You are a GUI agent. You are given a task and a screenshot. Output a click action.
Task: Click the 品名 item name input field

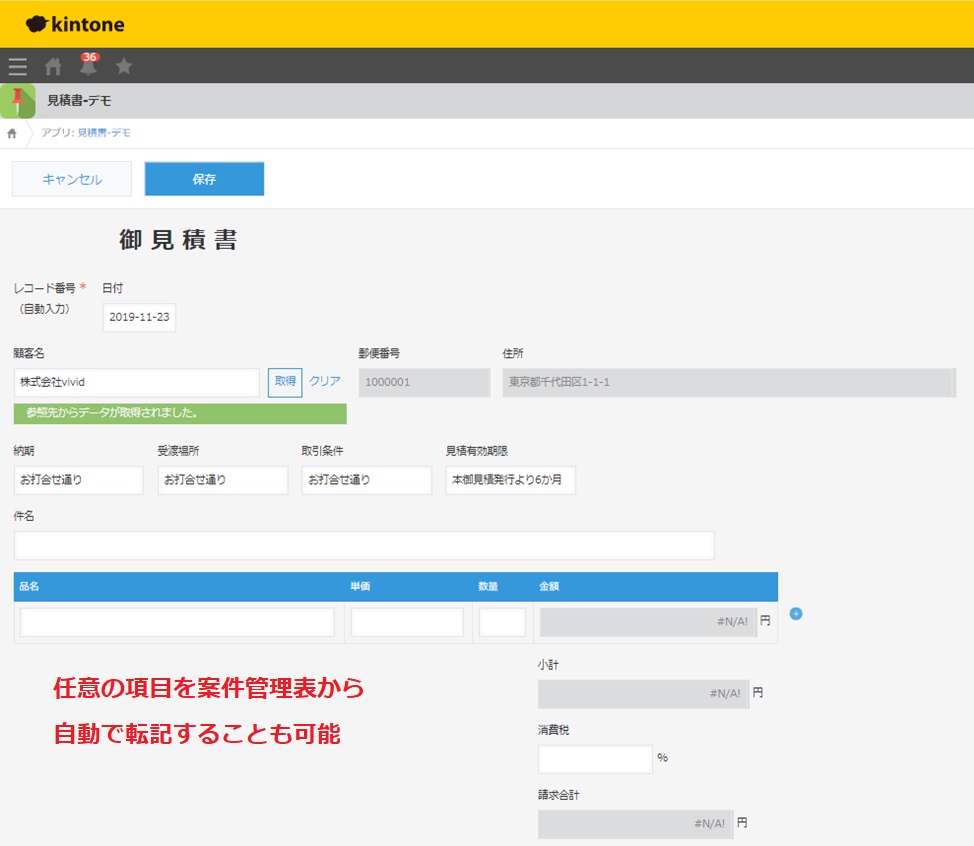pos(176,621)
